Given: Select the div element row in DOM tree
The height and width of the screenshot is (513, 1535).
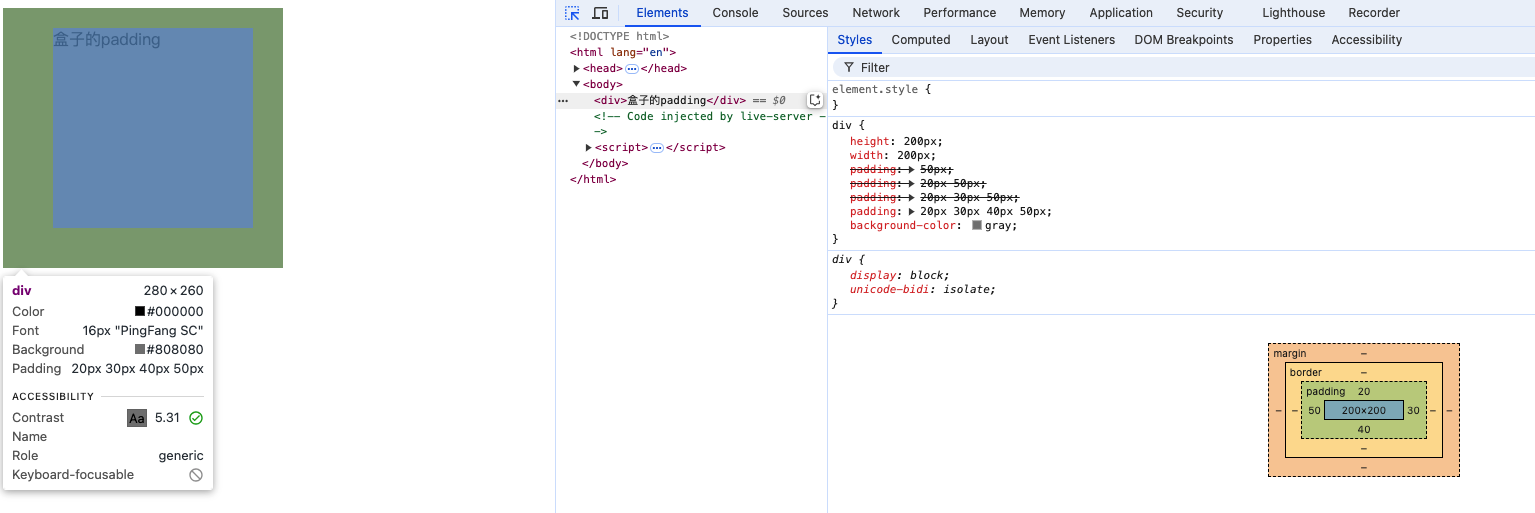Looking at the screenshot, I should (689, 100).
